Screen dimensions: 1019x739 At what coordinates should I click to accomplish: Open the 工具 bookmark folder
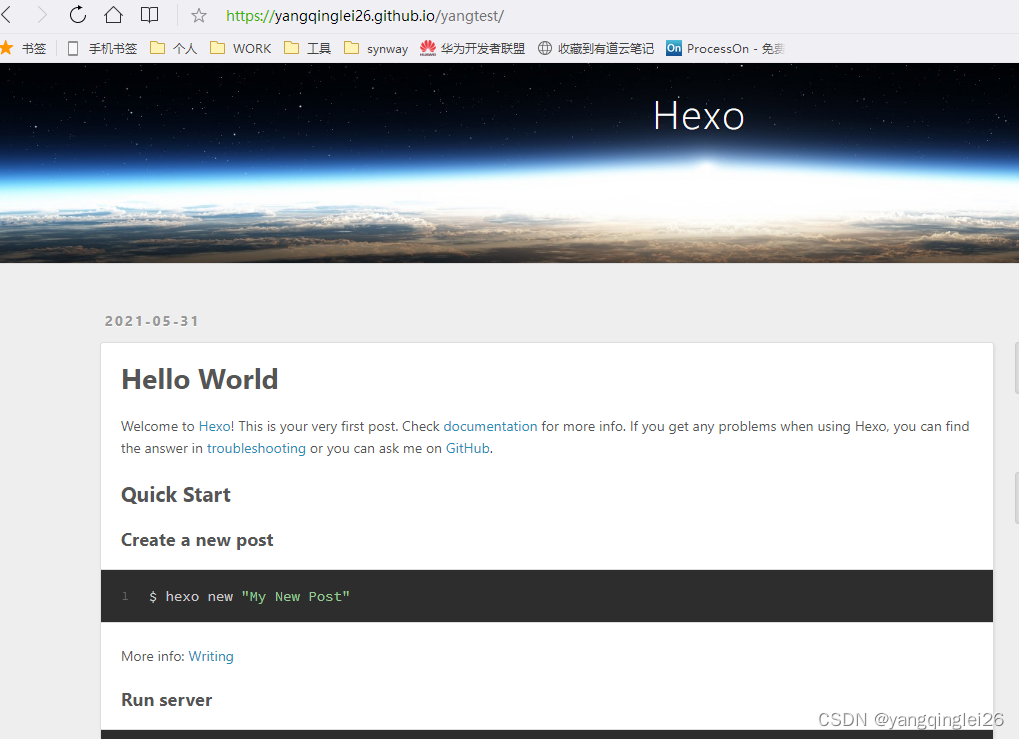click(308, 48)
